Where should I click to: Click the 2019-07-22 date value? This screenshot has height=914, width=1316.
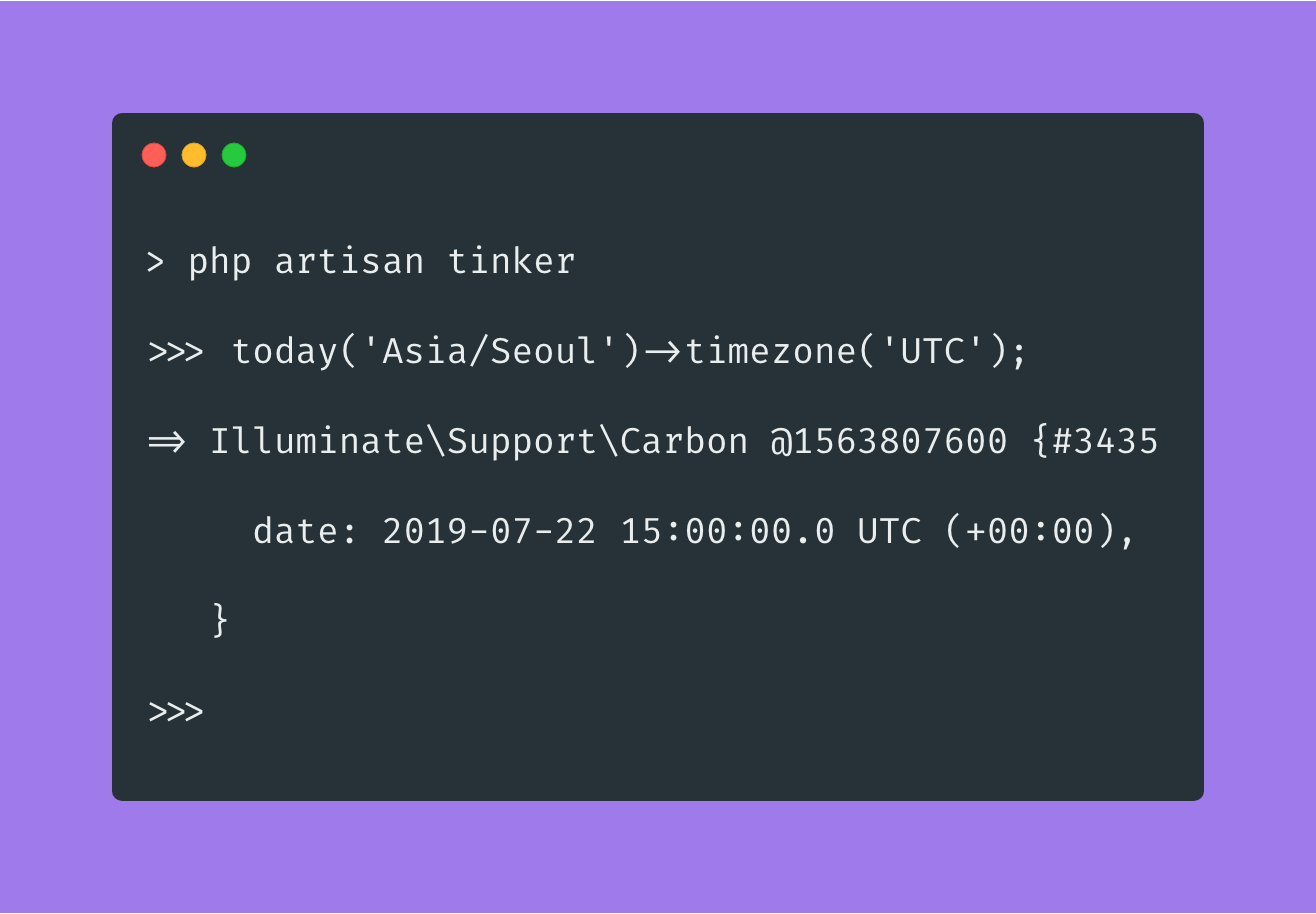pos(489,532)
